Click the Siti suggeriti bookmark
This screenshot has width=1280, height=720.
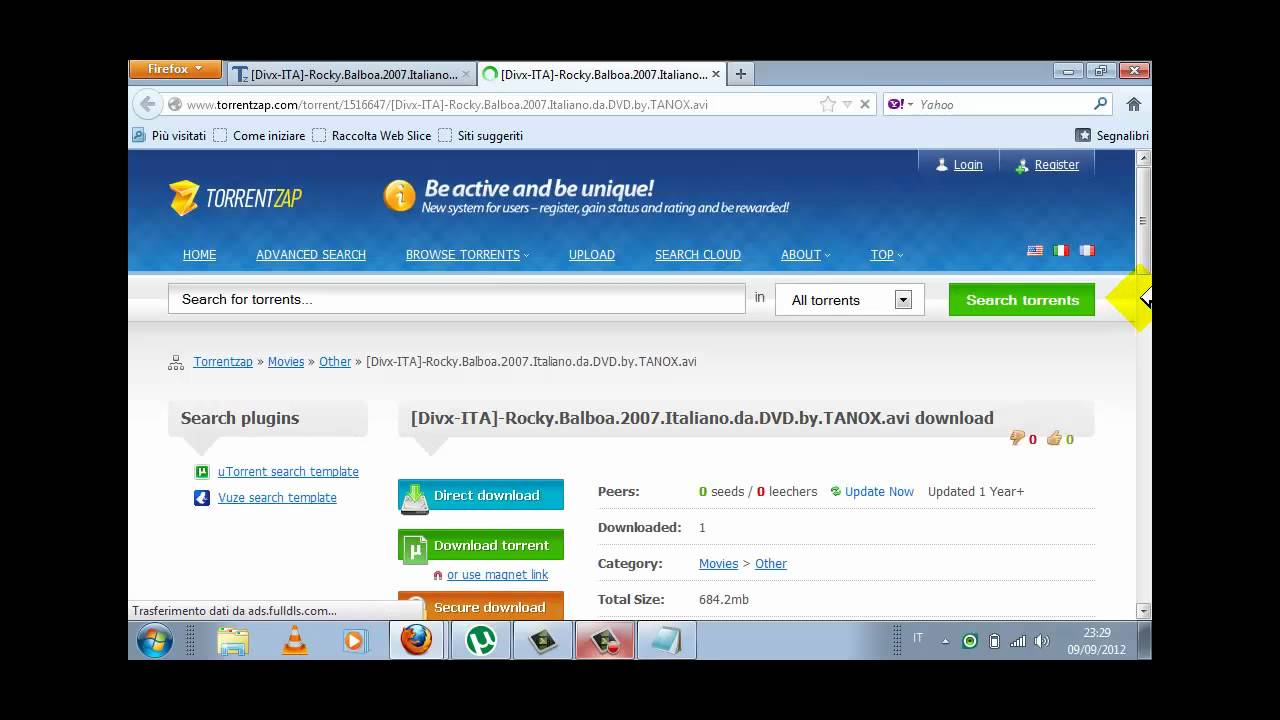(x=481, y=136)
